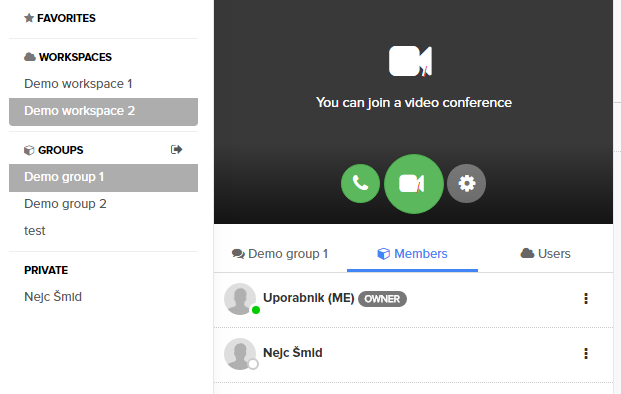Open the options menu for Uporabnik (ME)
The image size is (621, 394).
586,299
